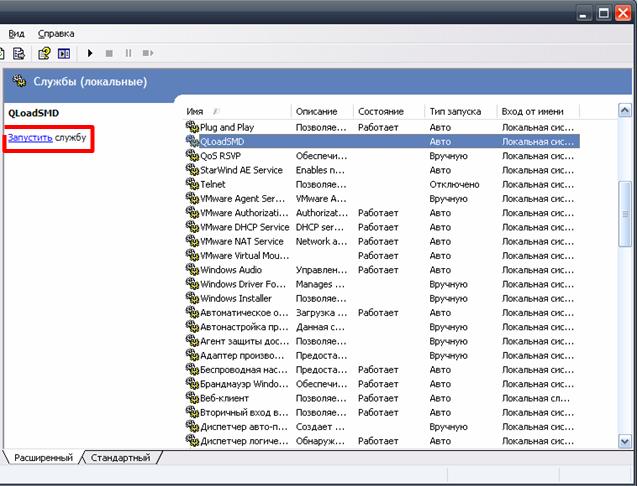The height and width of the screenshot is (486, 638).
Task: Click the Работает state of Windows Audio
Action: (x=378, y=269)
